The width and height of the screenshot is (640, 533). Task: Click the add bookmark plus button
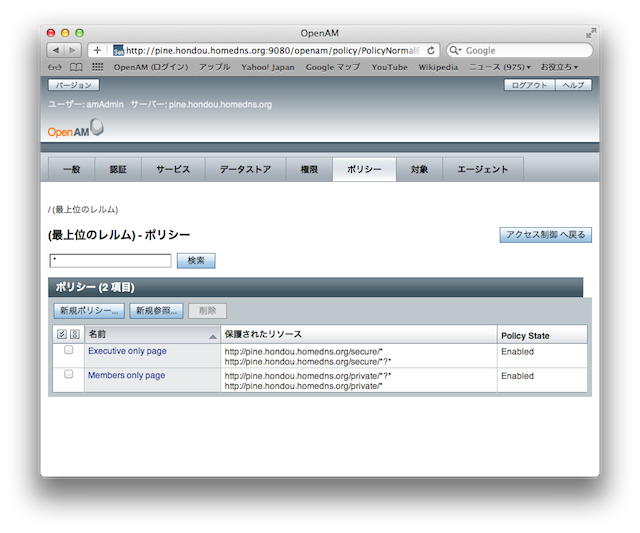[x=97, y=50]
